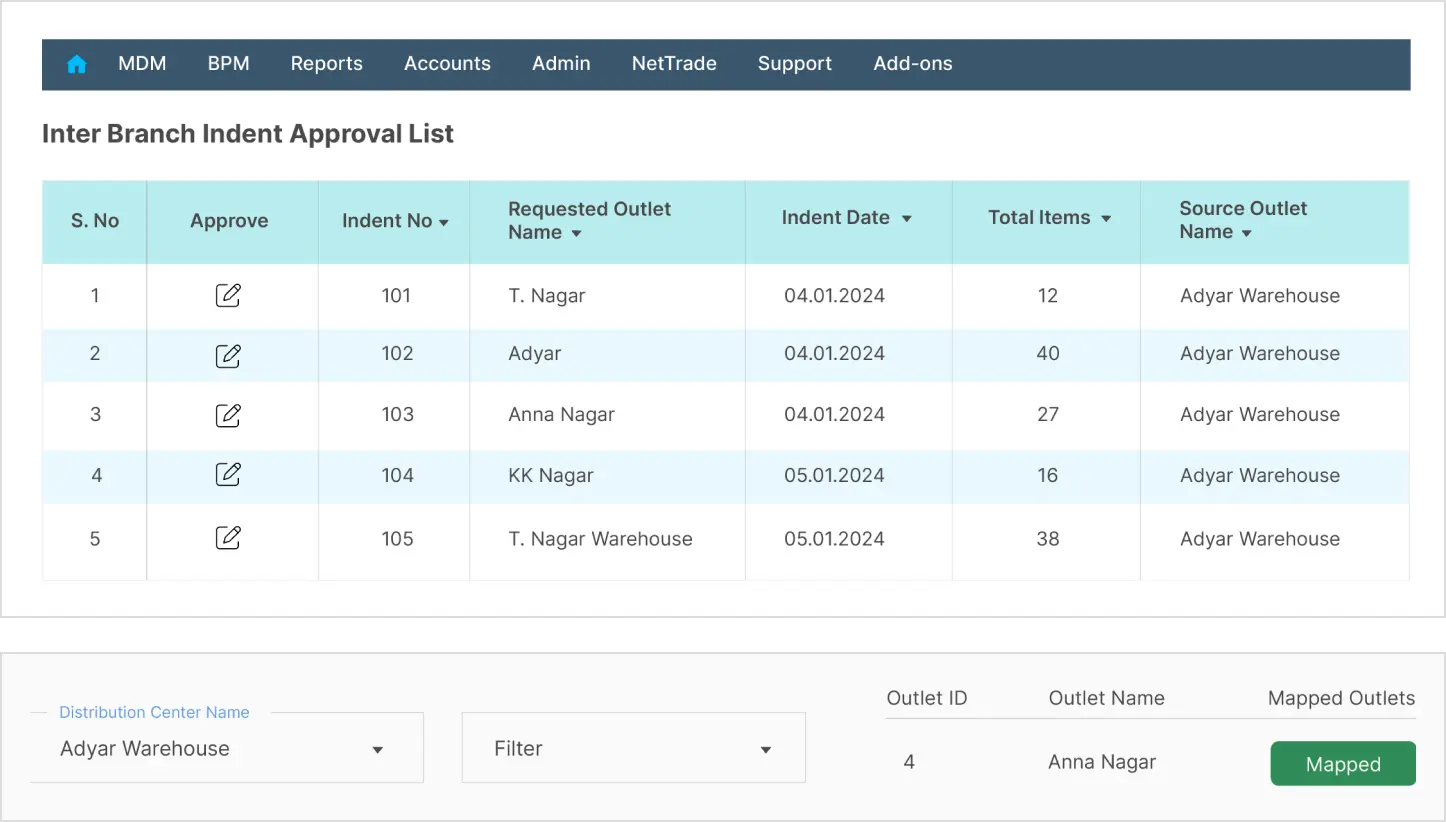Open the Reports menu

pos(326,63)
